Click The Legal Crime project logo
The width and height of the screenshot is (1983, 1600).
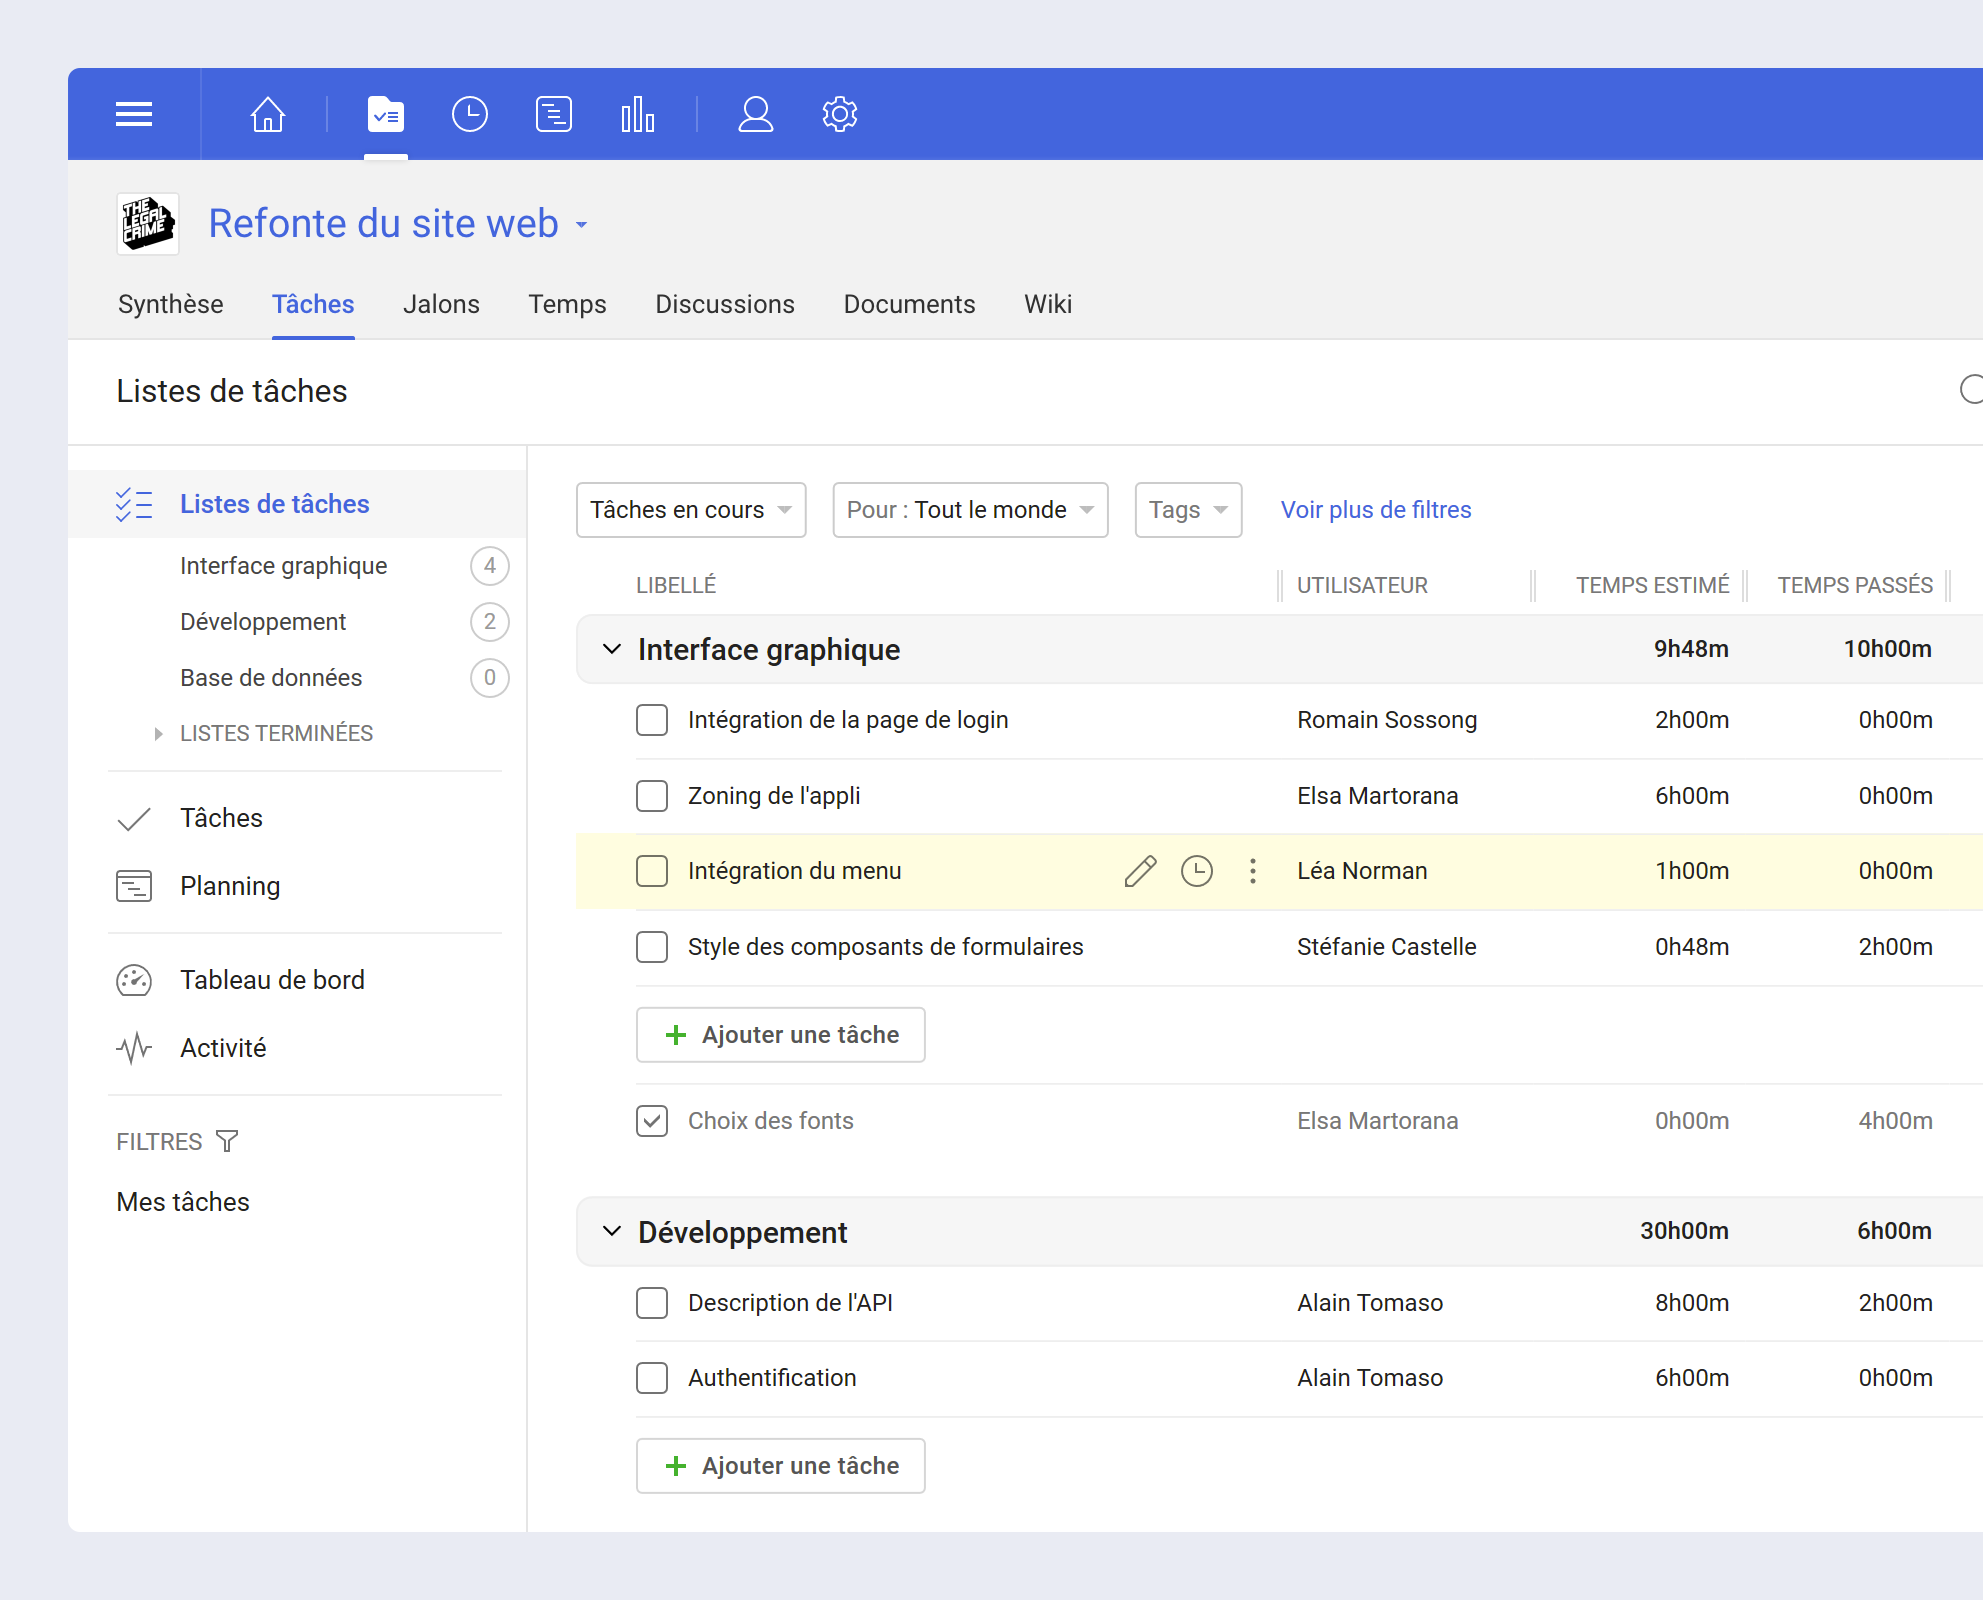pos(148,224)
